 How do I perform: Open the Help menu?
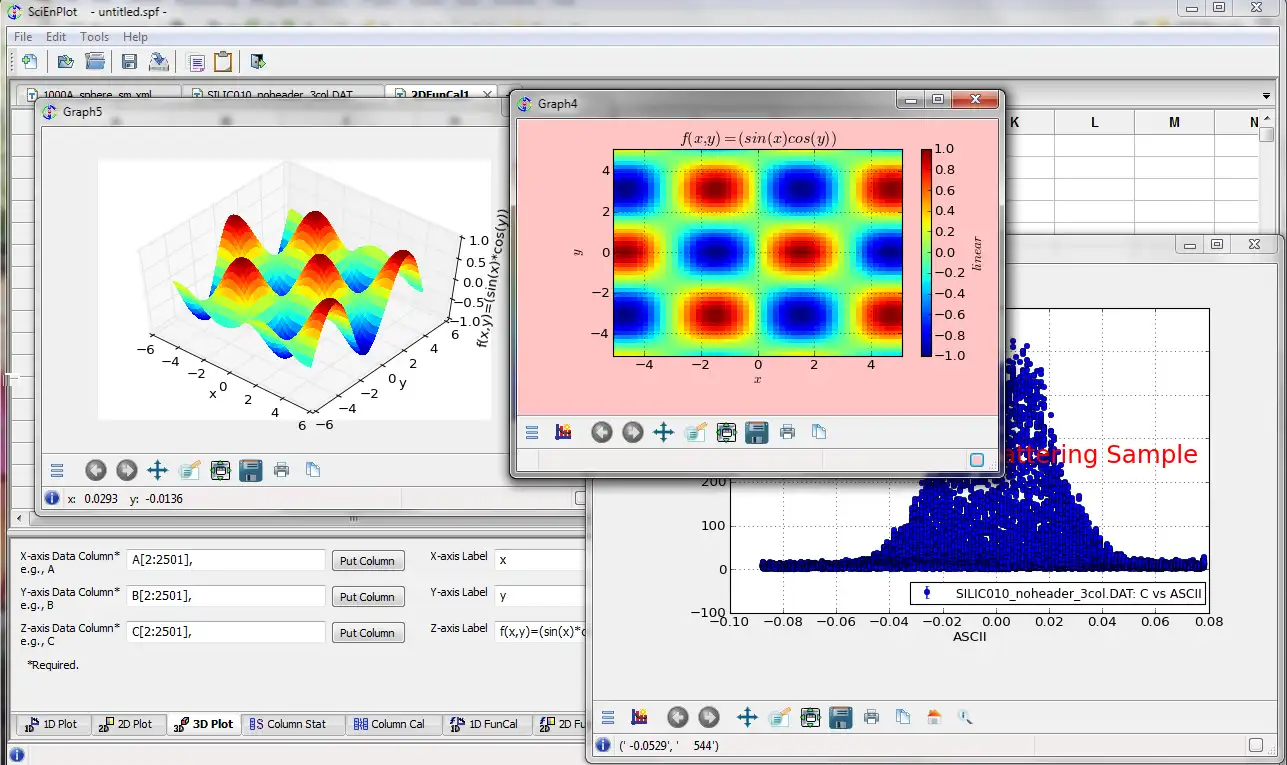coord(135,37)
